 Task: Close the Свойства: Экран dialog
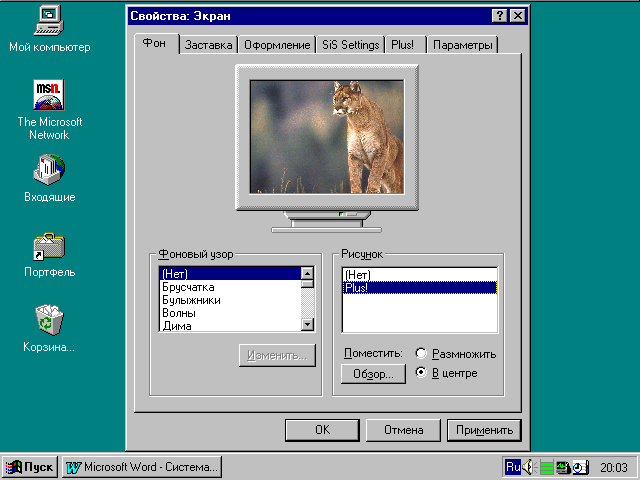518,16
